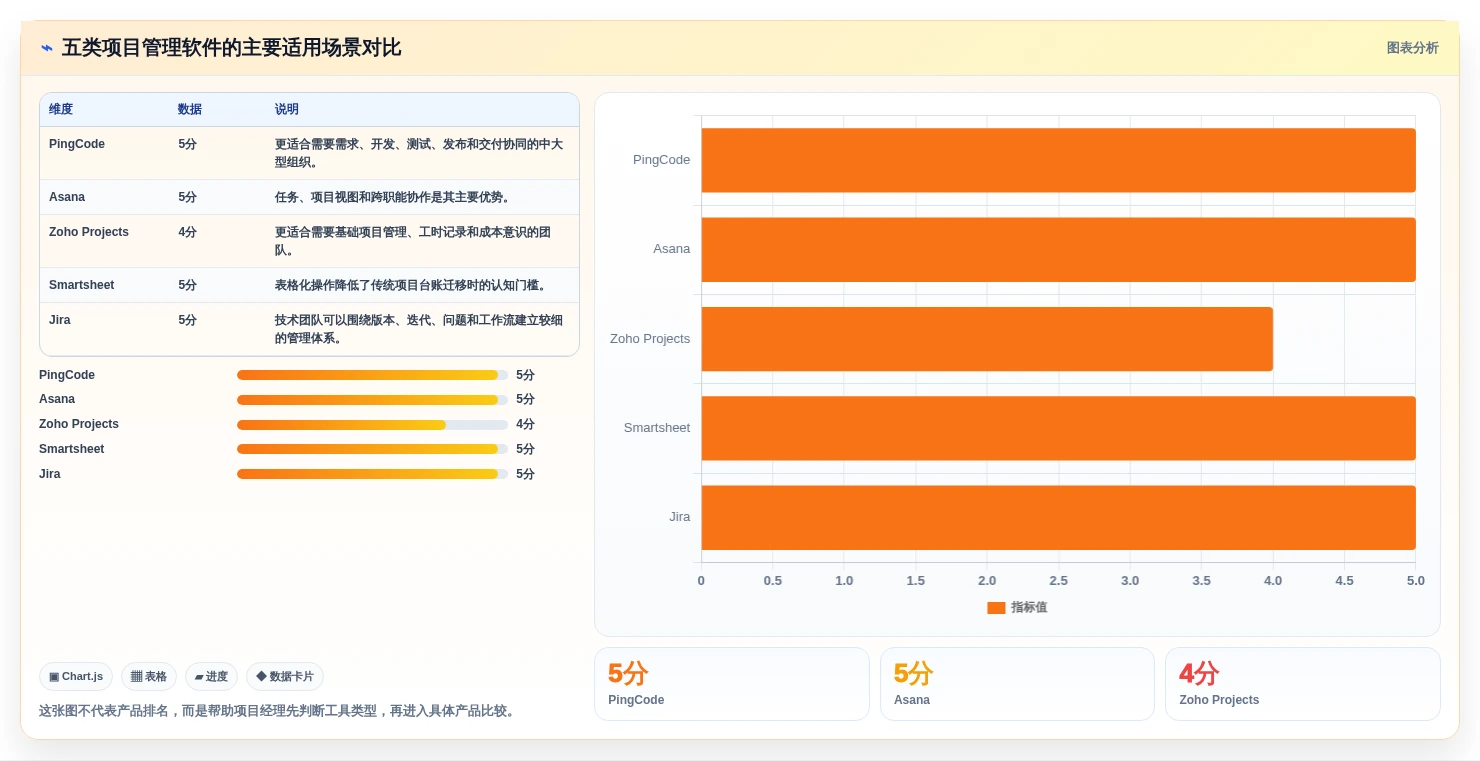Click the 进度 tag chip

pyautogui.click(x=211, y=677)
